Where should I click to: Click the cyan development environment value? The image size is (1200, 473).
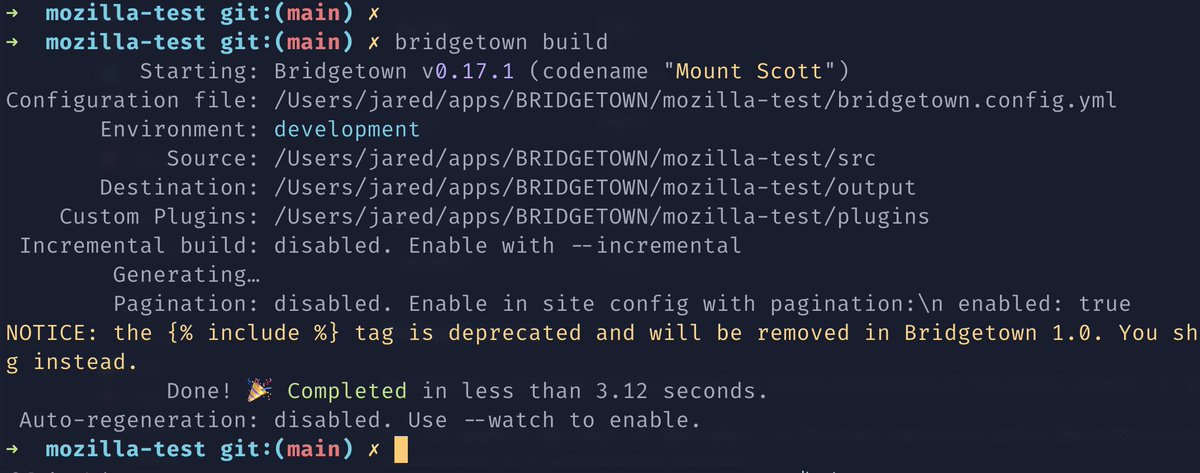click(347, 130)
